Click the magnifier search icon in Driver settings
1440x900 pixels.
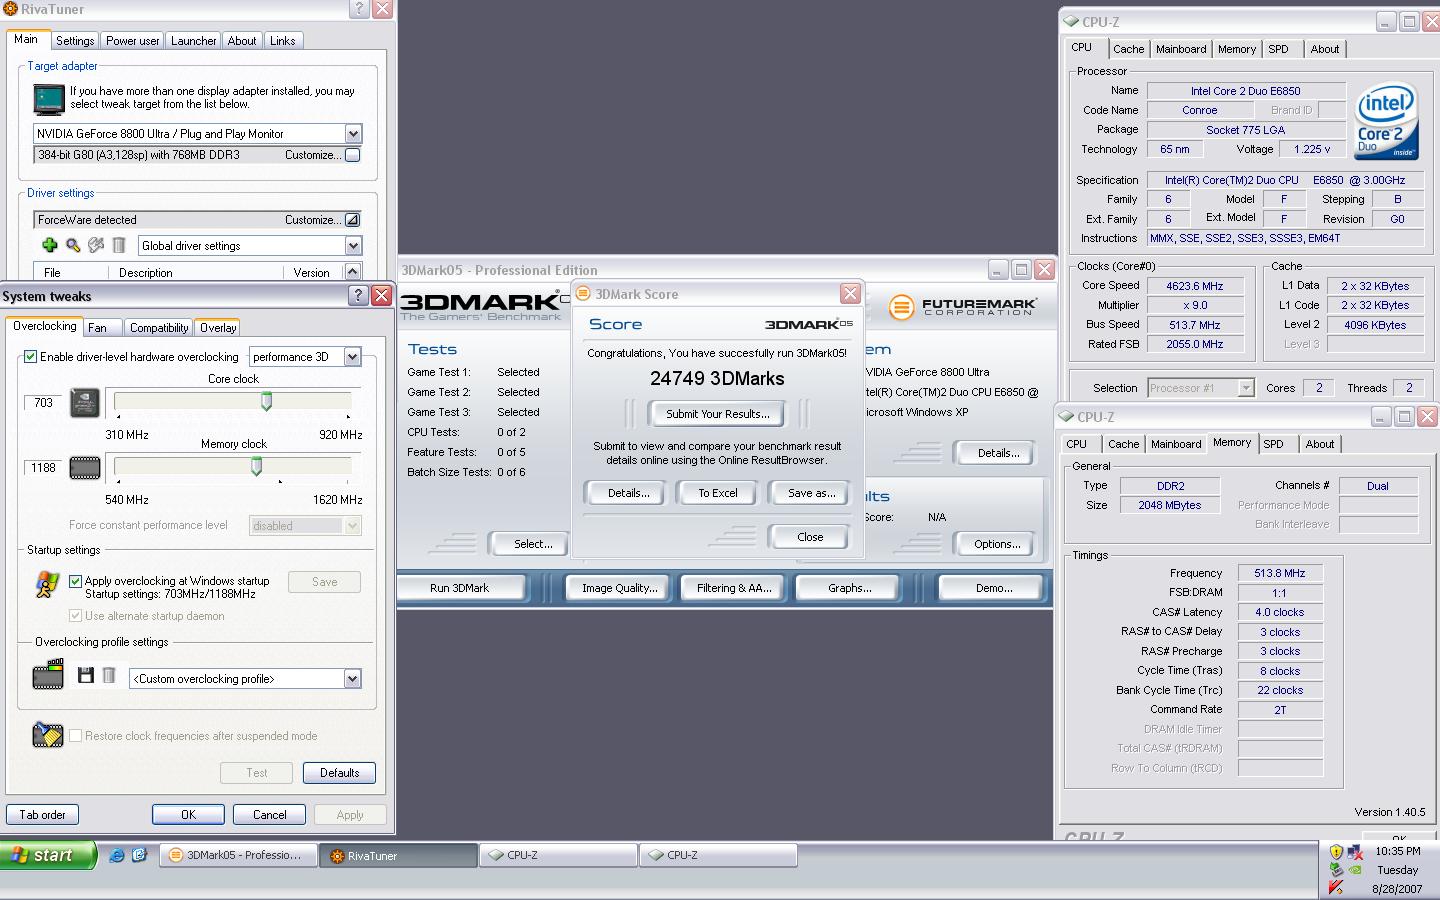(73, 245)
